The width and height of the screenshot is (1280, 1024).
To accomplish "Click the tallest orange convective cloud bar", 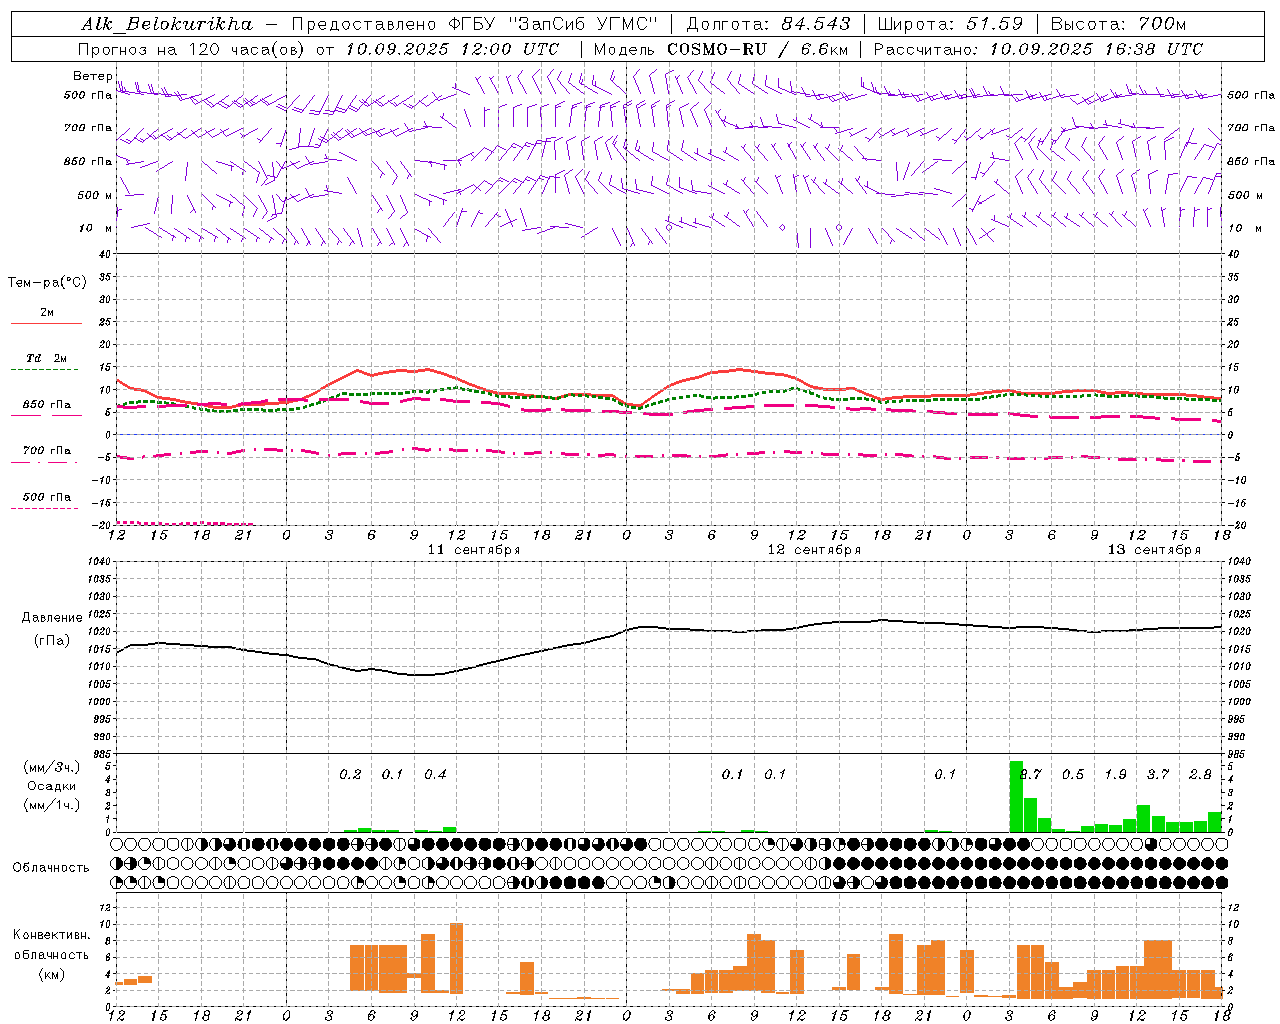I will (457, 958).
